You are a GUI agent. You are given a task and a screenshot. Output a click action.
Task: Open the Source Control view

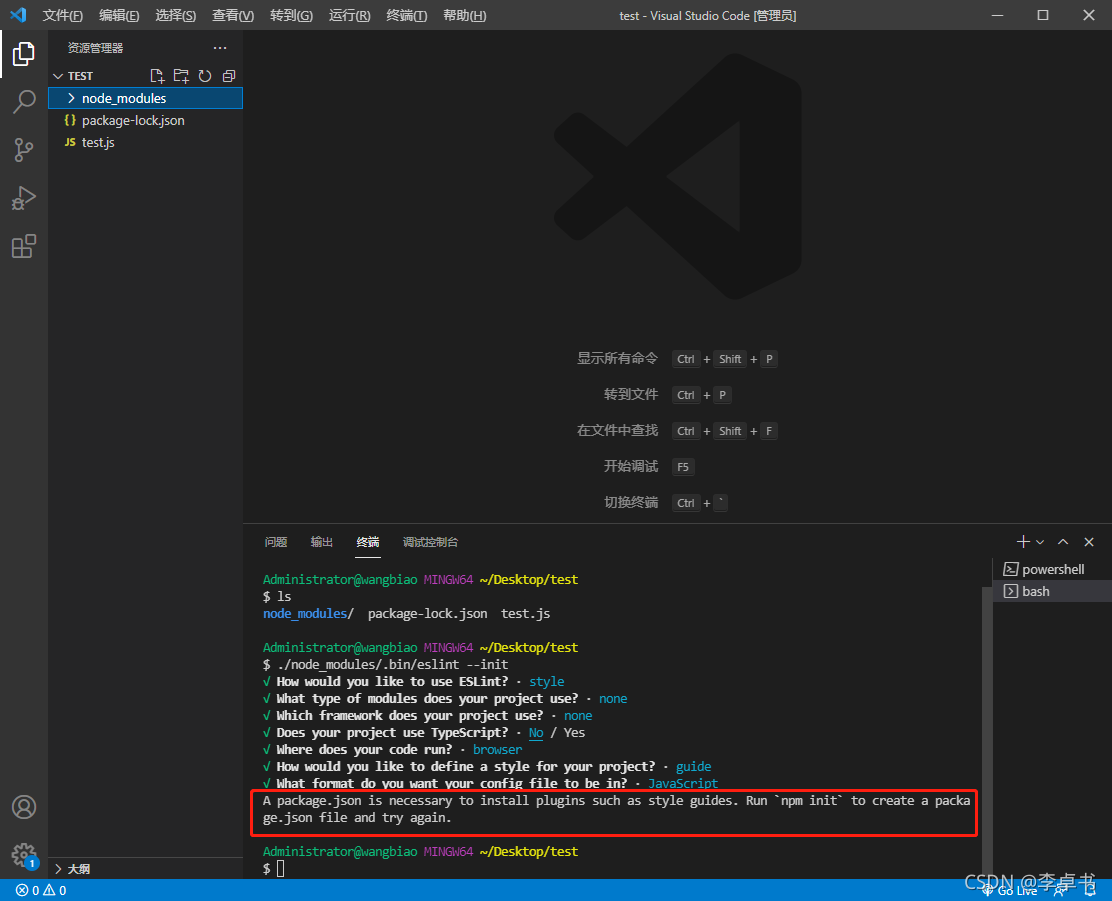click(x=23, y=150)
